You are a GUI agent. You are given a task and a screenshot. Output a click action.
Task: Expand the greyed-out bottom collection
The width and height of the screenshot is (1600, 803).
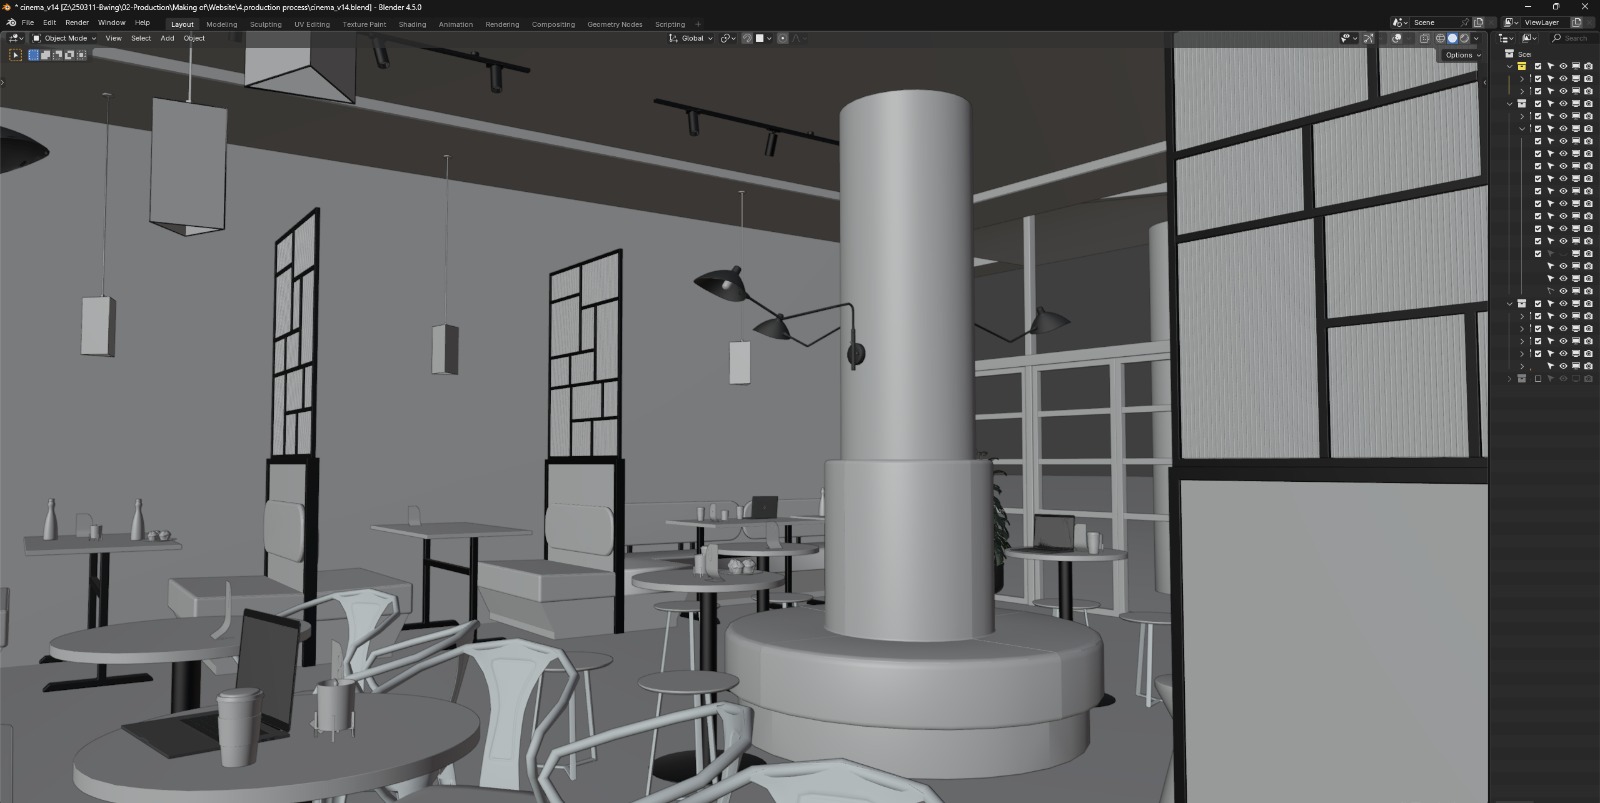click(x=1510, y=379)
